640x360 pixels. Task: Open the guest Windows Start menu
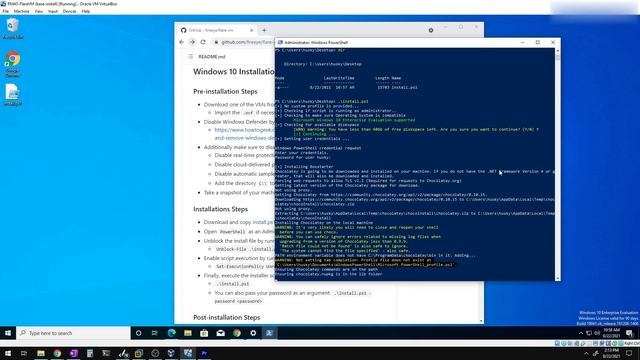[8, 333]
